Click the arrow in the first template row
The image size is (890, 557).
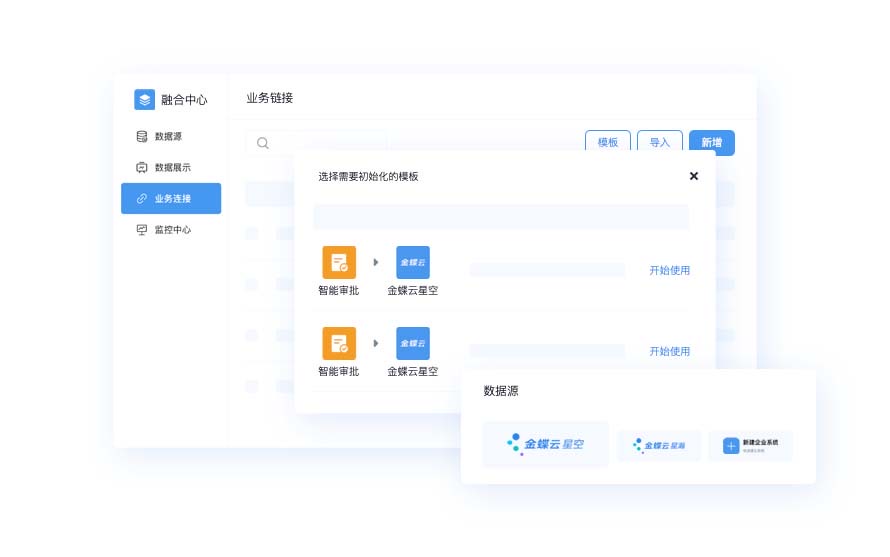click(376, 262)
